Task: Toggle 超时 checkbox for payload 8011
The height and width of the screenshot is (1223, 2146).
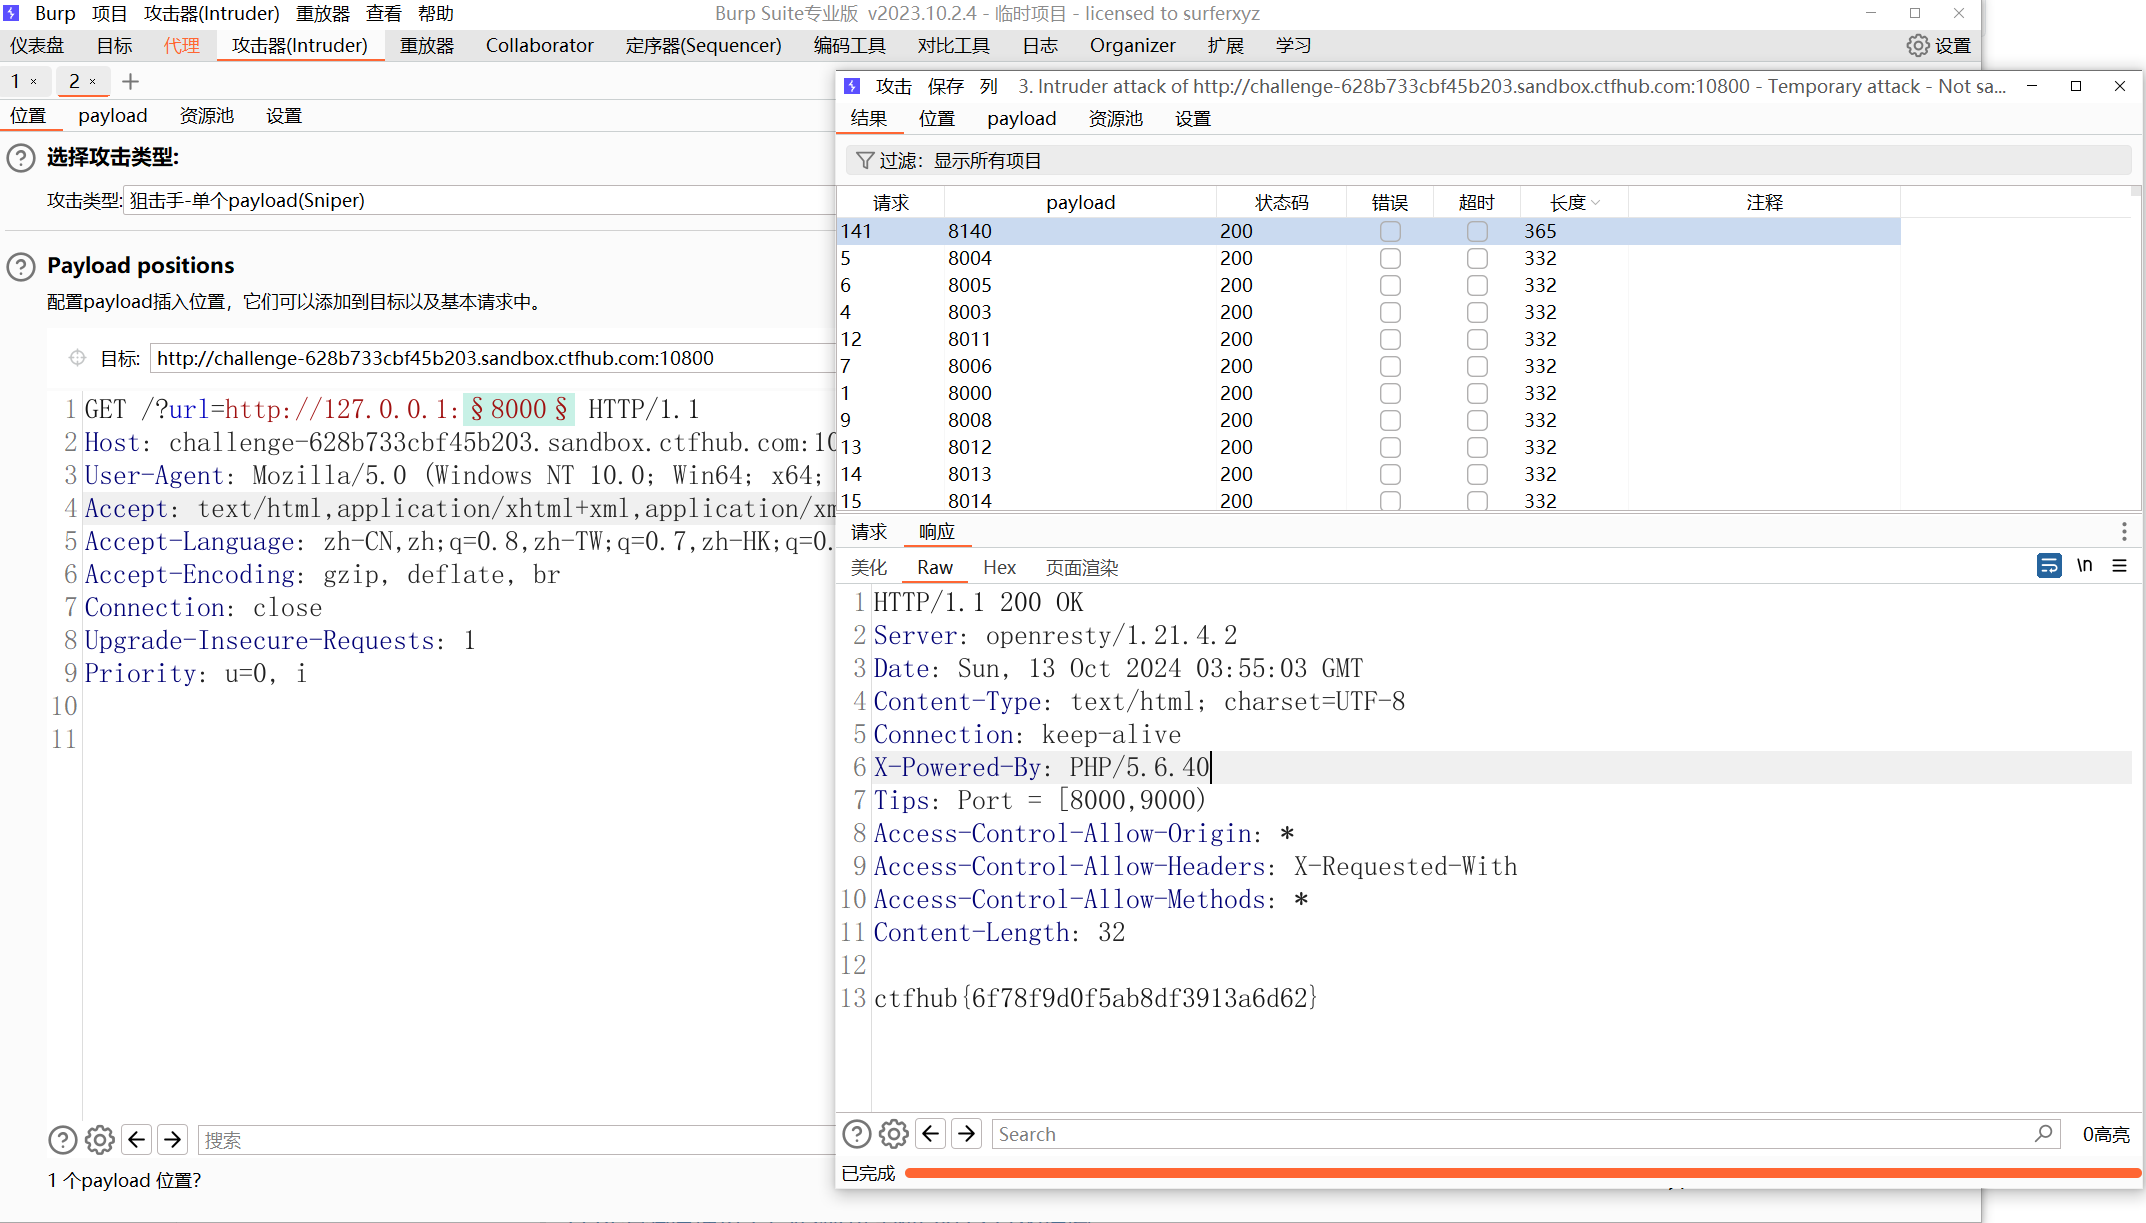Action: pyautogui.click(x=1477, y=339)
